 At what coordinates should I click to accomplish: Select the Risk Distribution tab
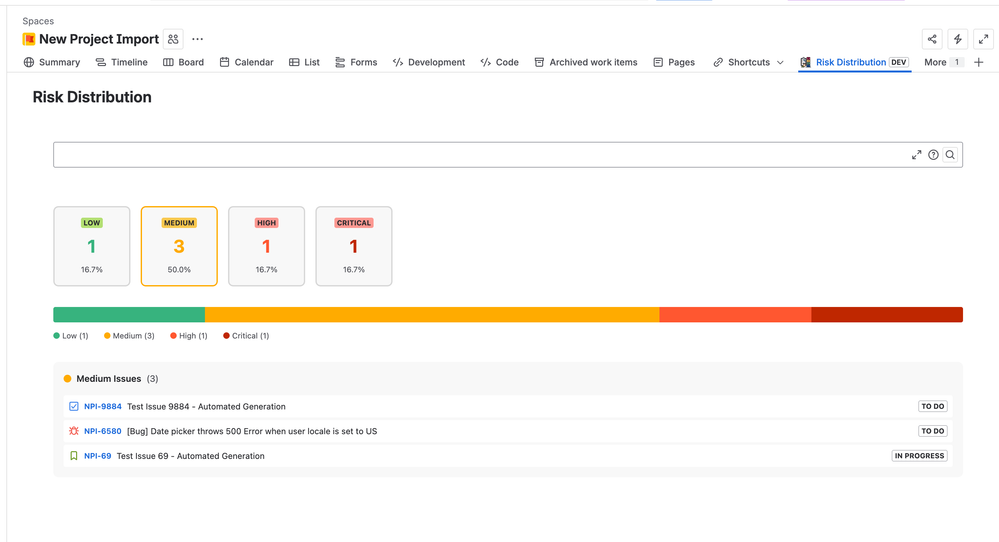[x=854, y=62]
